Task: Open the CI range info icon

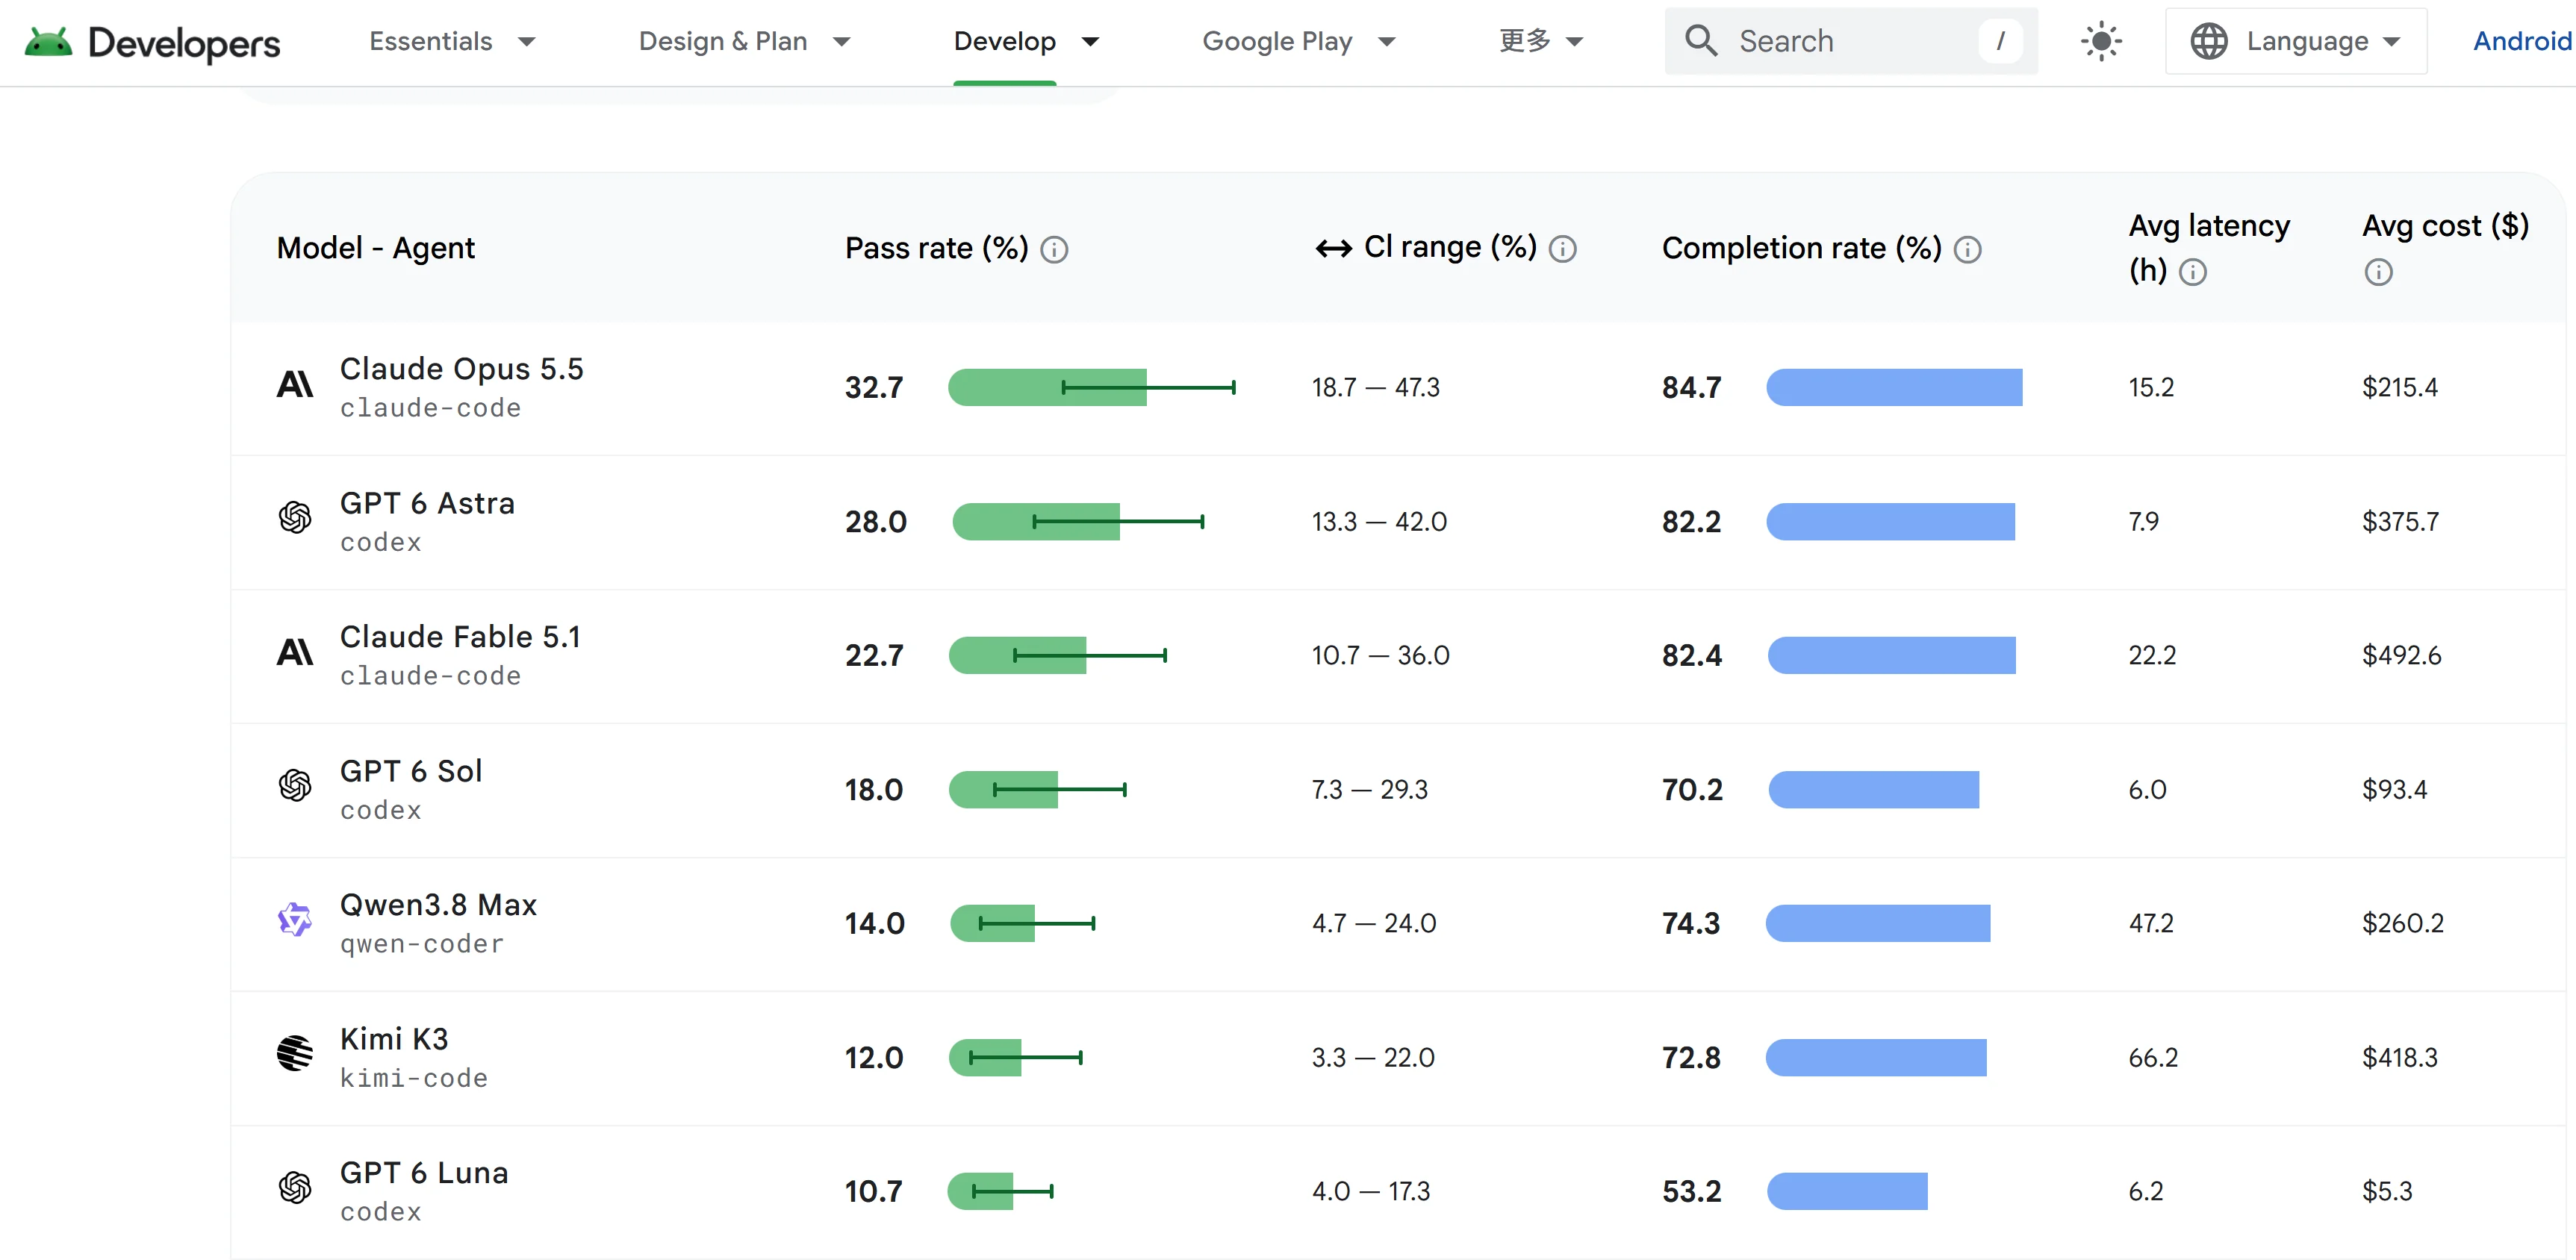Action: (x=1562, y=249)
